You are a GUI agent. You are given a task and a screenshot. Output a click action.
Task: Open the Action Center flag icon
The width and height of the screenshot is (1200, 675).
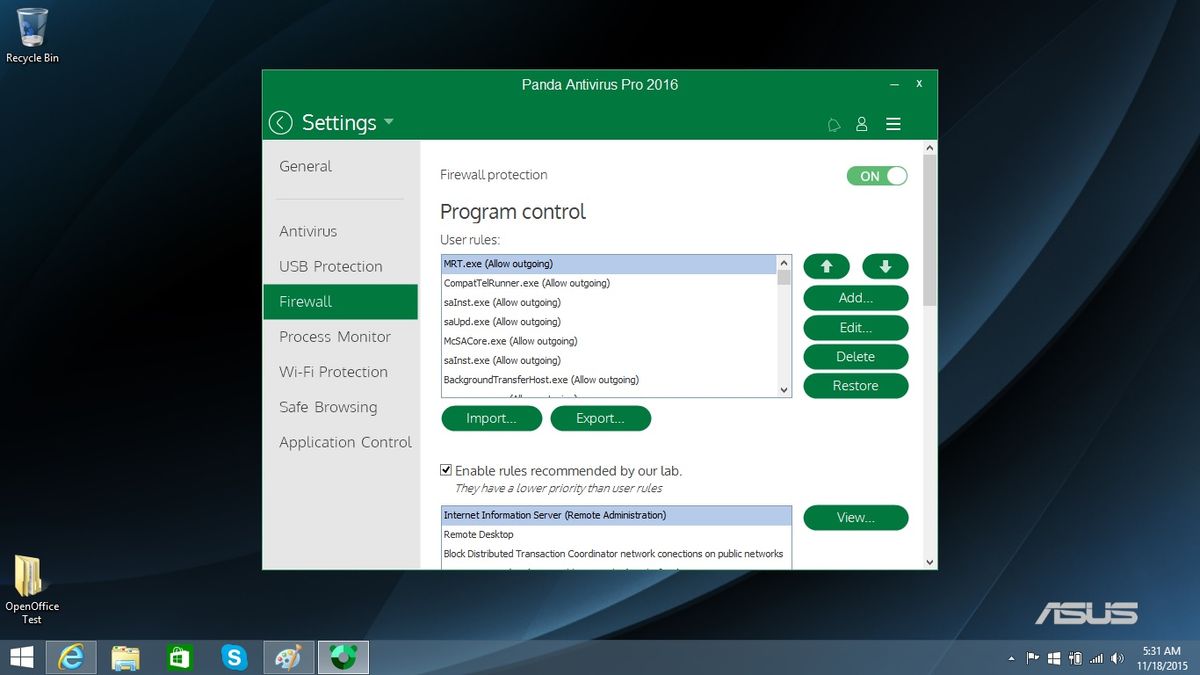(x=1032, y=658)
